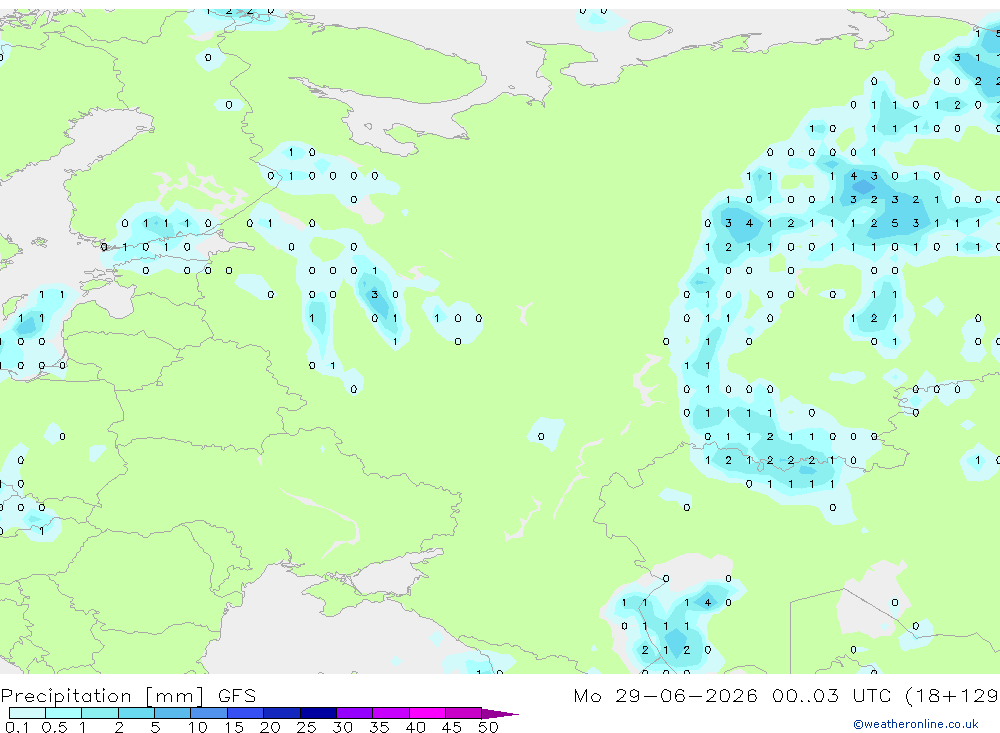Click the '45' legend scale label

tap(452, 727)
